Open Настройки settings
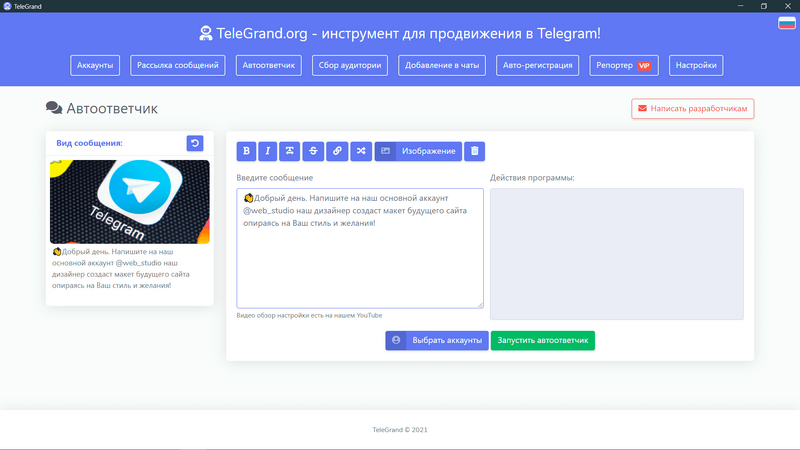The width and height of the screenshot is (800, 450). tap(696, 65)
